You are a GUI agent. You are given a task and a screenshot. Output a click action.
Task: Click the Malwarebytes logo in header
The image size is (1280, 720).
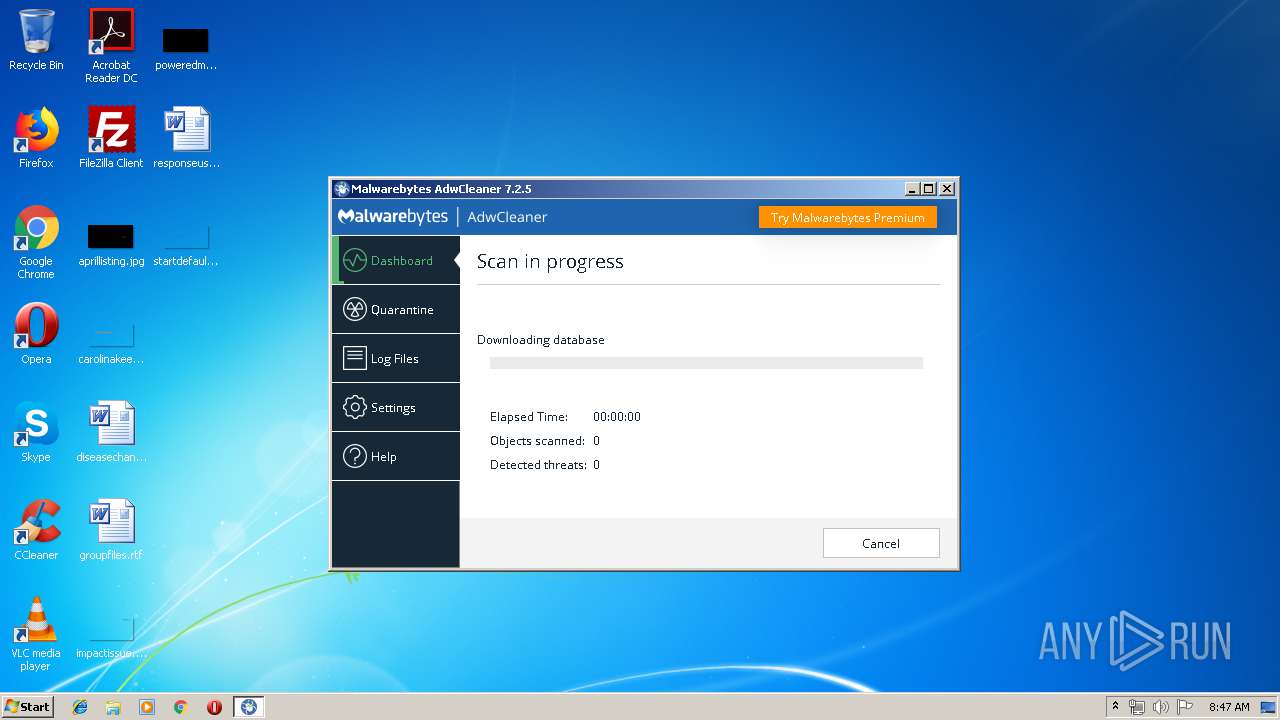tap(392, 217)
